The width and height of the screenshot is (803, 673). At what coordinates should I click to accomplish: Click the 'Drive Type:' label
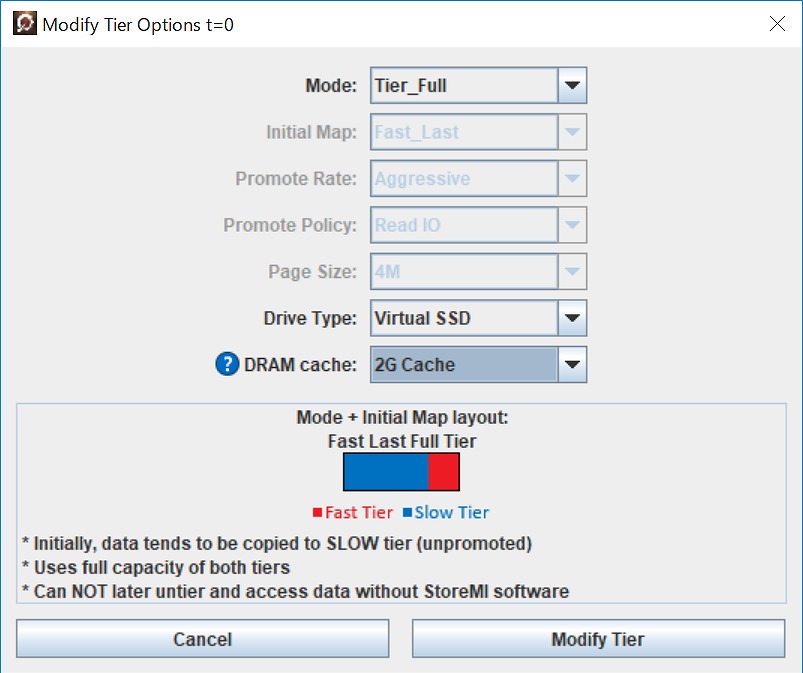310,318
